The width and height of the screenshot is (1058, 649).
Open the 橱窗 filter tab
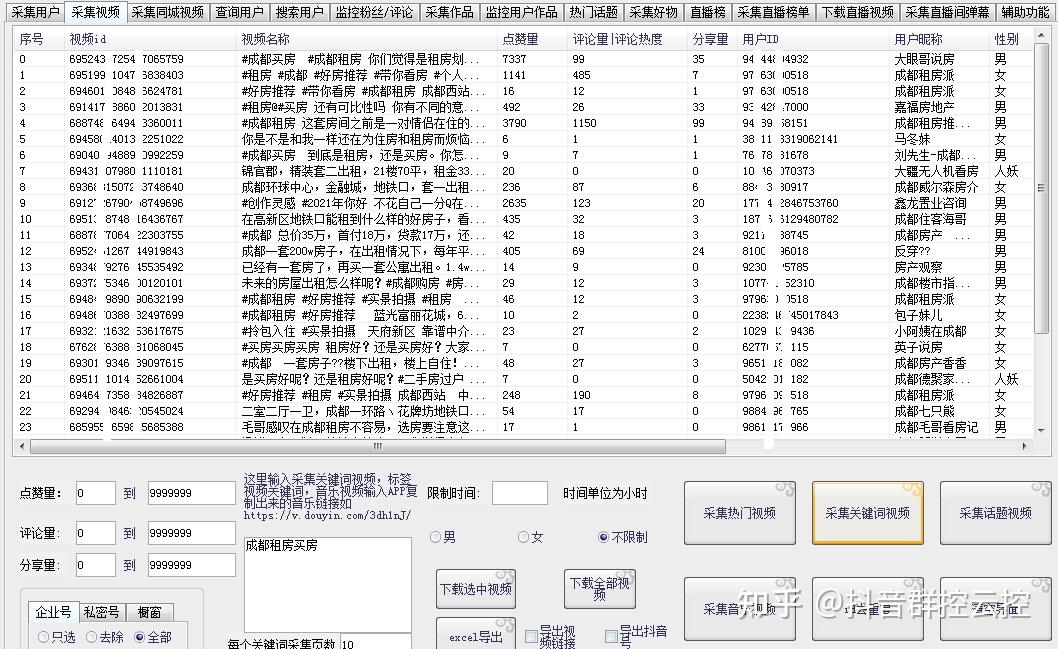[149, 612]
